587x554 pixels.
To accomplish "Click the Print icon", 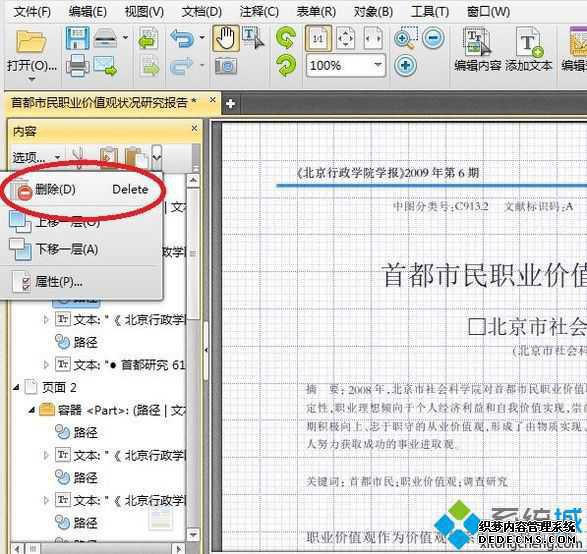I will (77, 66).
